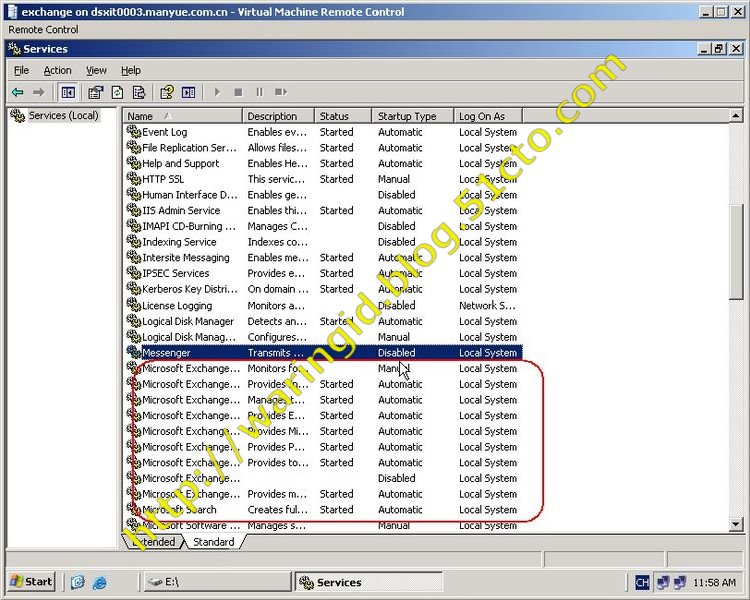Sort by the Log On As column

[482, 116]
